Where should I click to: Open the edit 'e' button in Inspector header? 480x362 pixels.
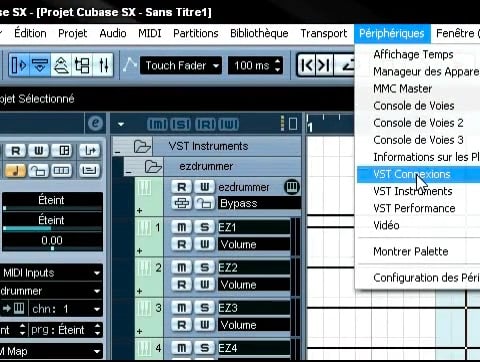[95, 124]
